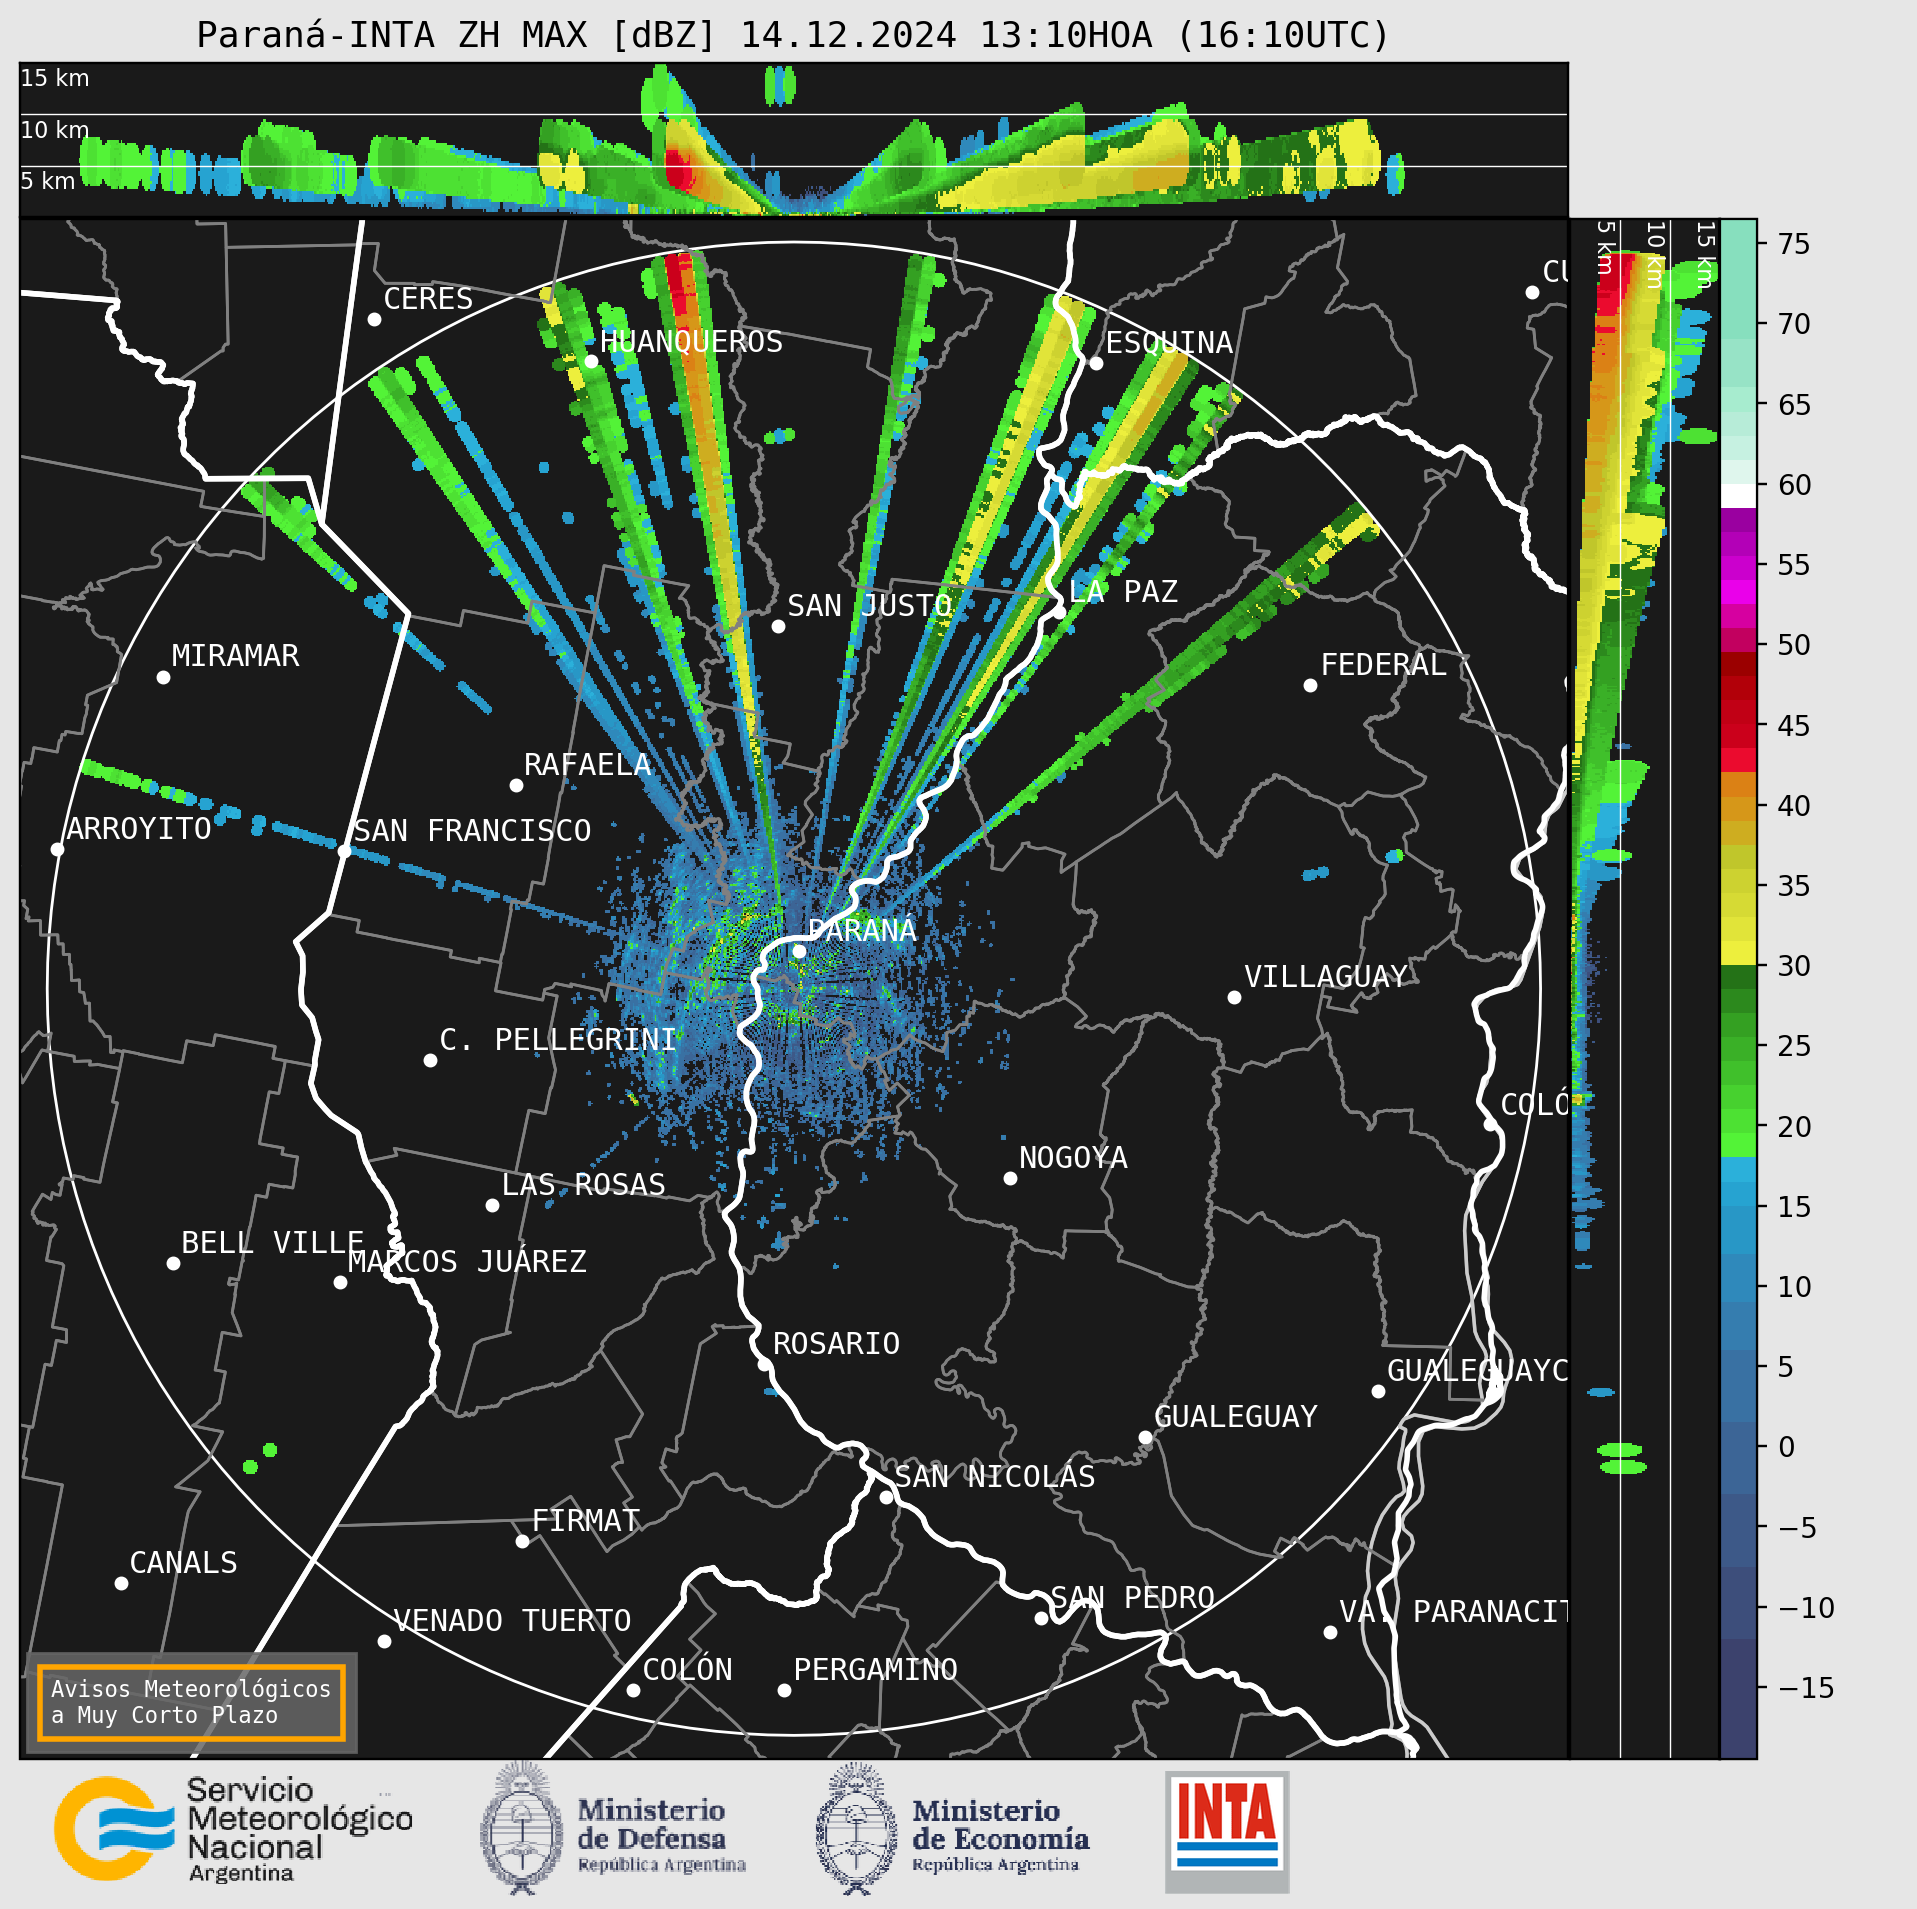
Task: Click the SAN JUSTO city label
Action: click(869, 605)
